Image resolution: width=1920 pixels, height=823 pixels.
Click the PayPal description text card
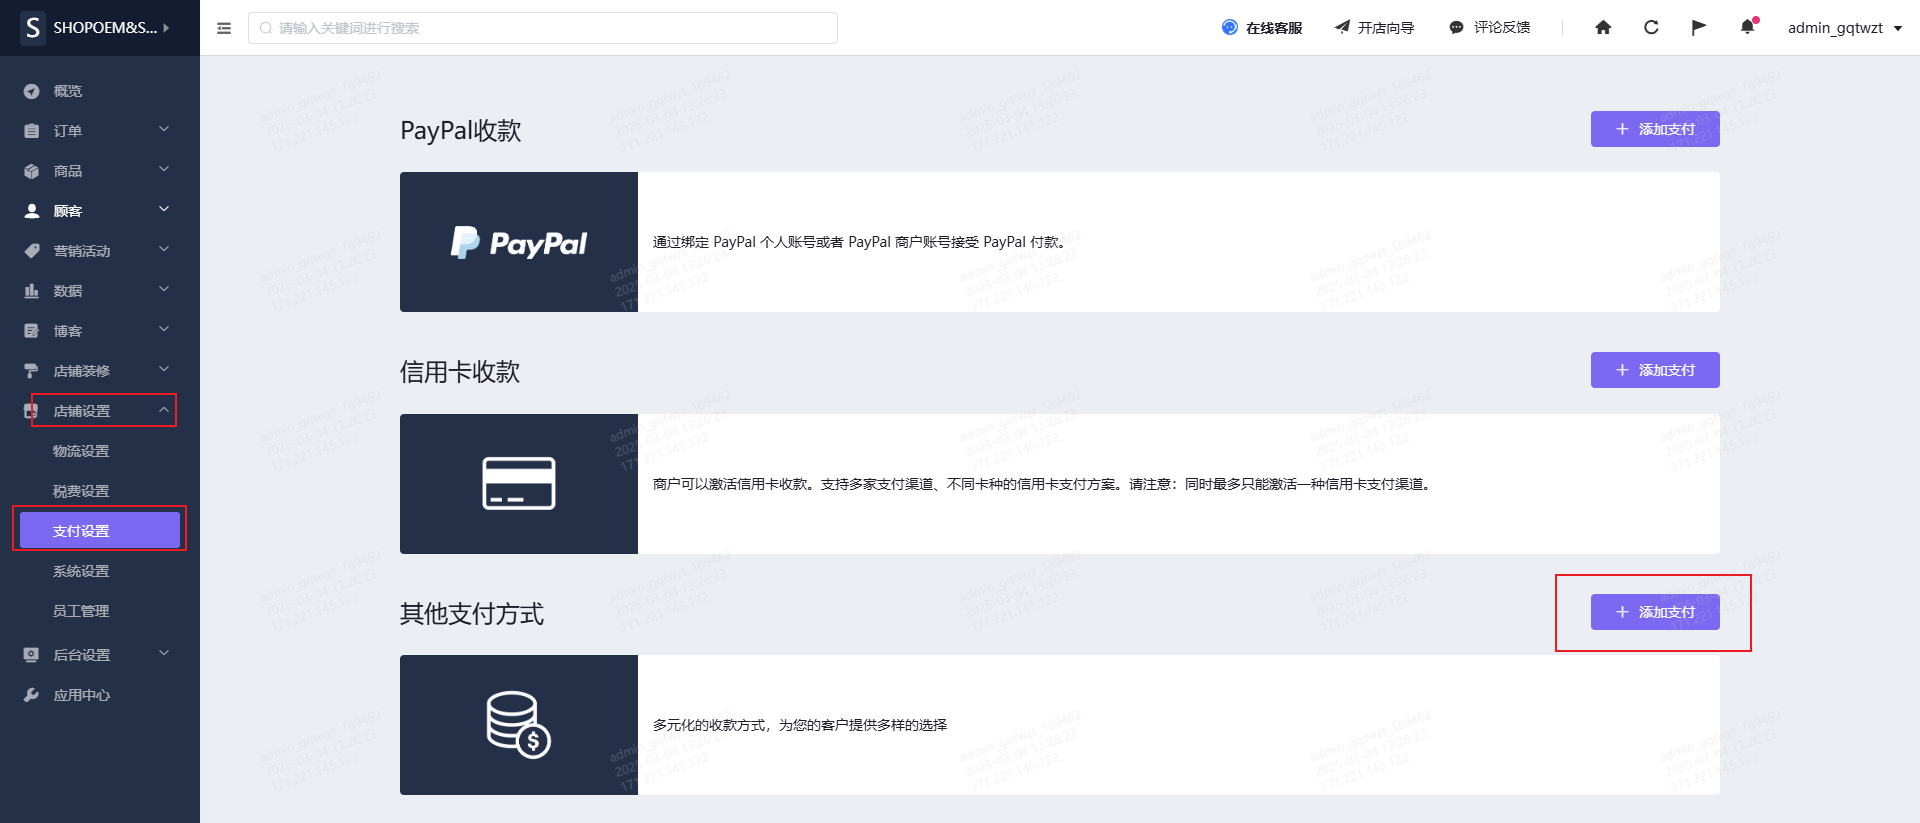click(x=1179, y=242)
